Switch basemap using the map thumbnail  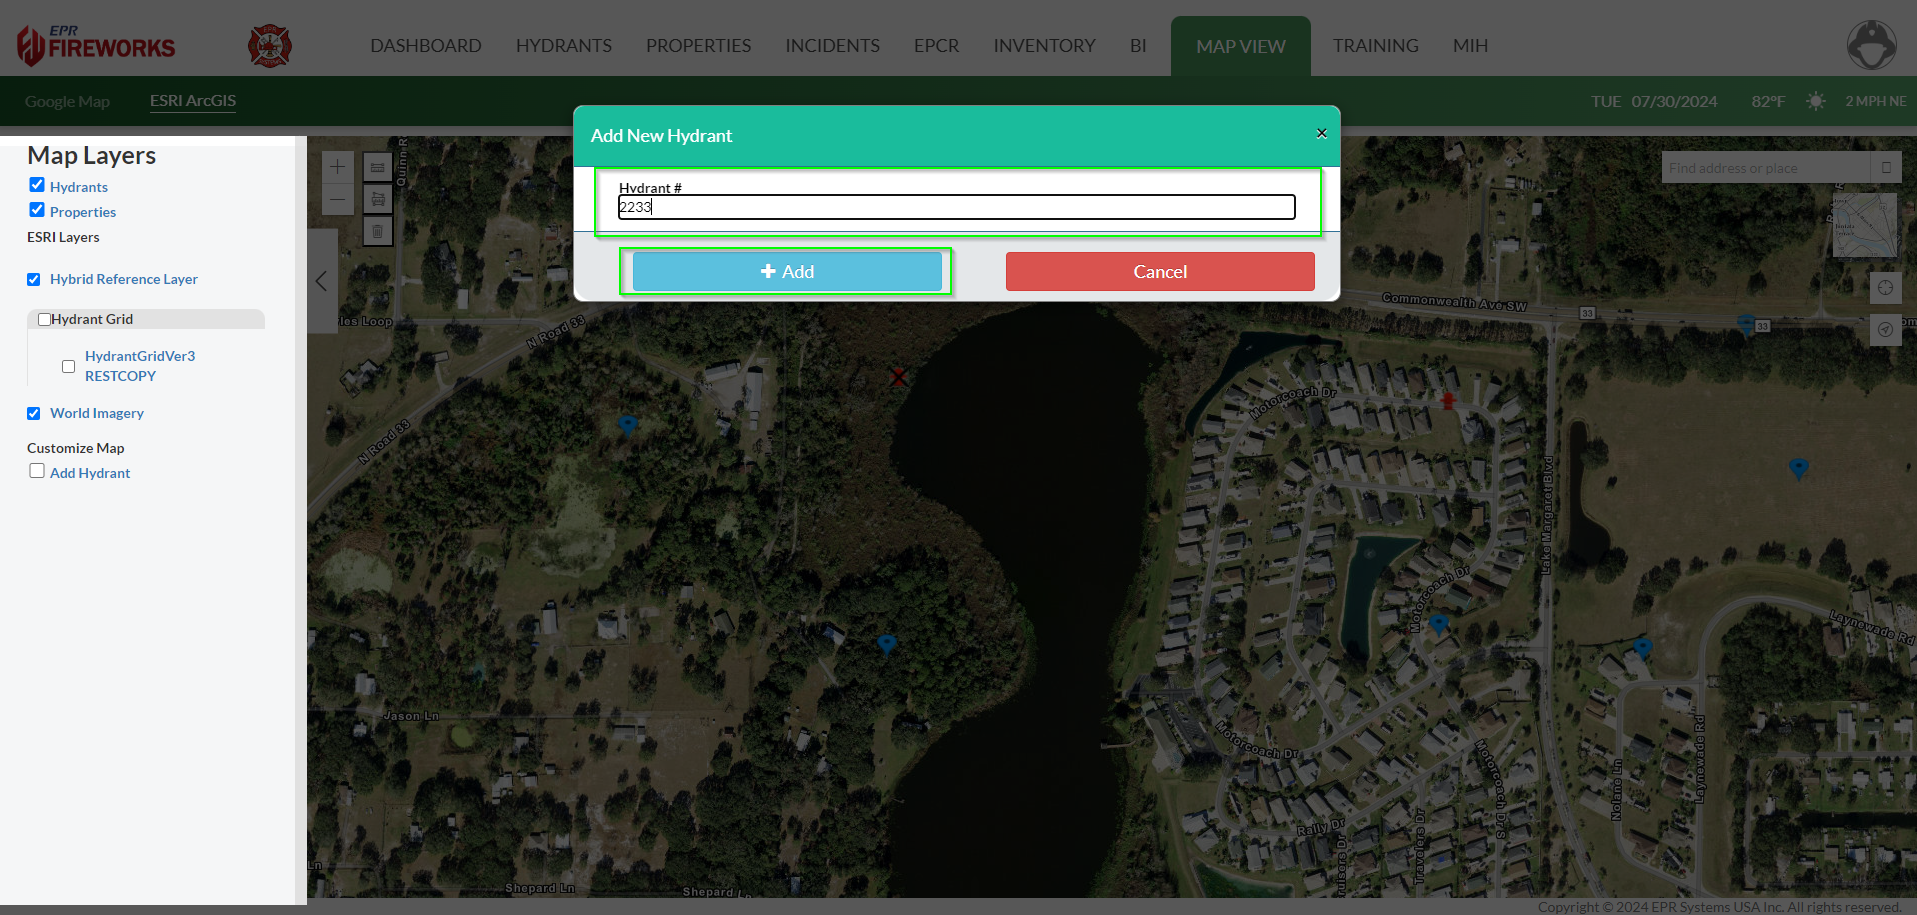(1864, 225)
